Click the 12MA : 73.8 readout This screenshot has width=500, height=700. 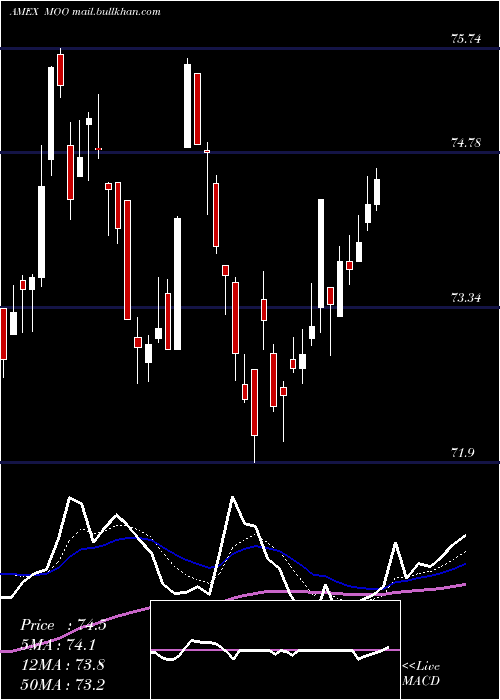coord(63,665)
